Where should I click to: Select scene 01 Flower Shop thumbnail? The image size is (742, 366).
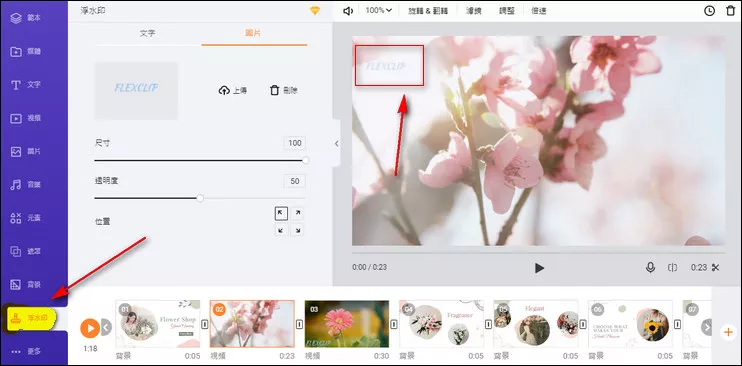[158, 324]
